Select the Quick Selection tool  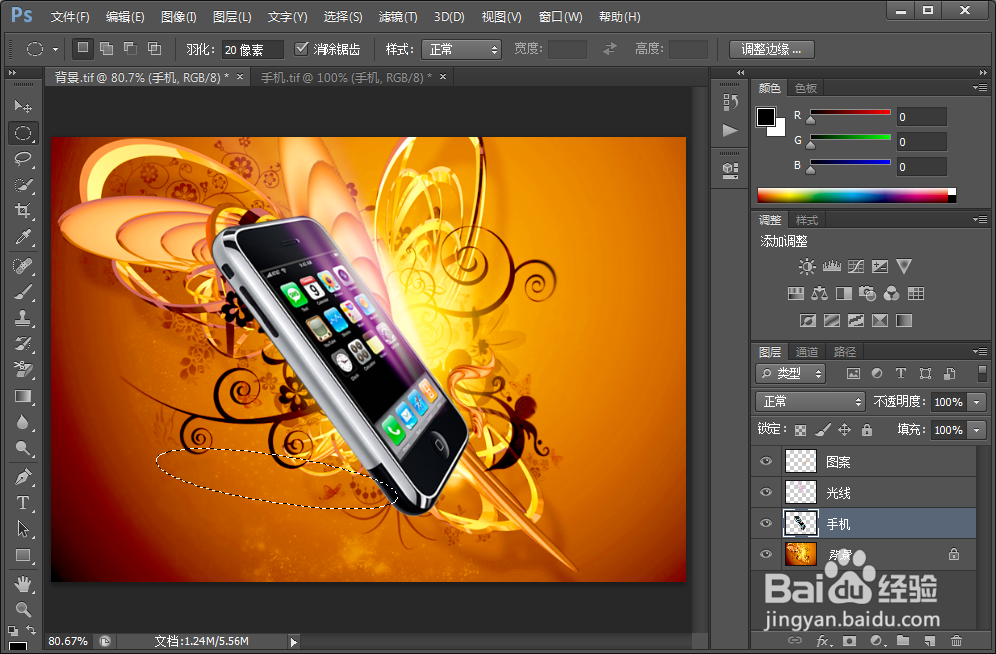tap(23, 185)
